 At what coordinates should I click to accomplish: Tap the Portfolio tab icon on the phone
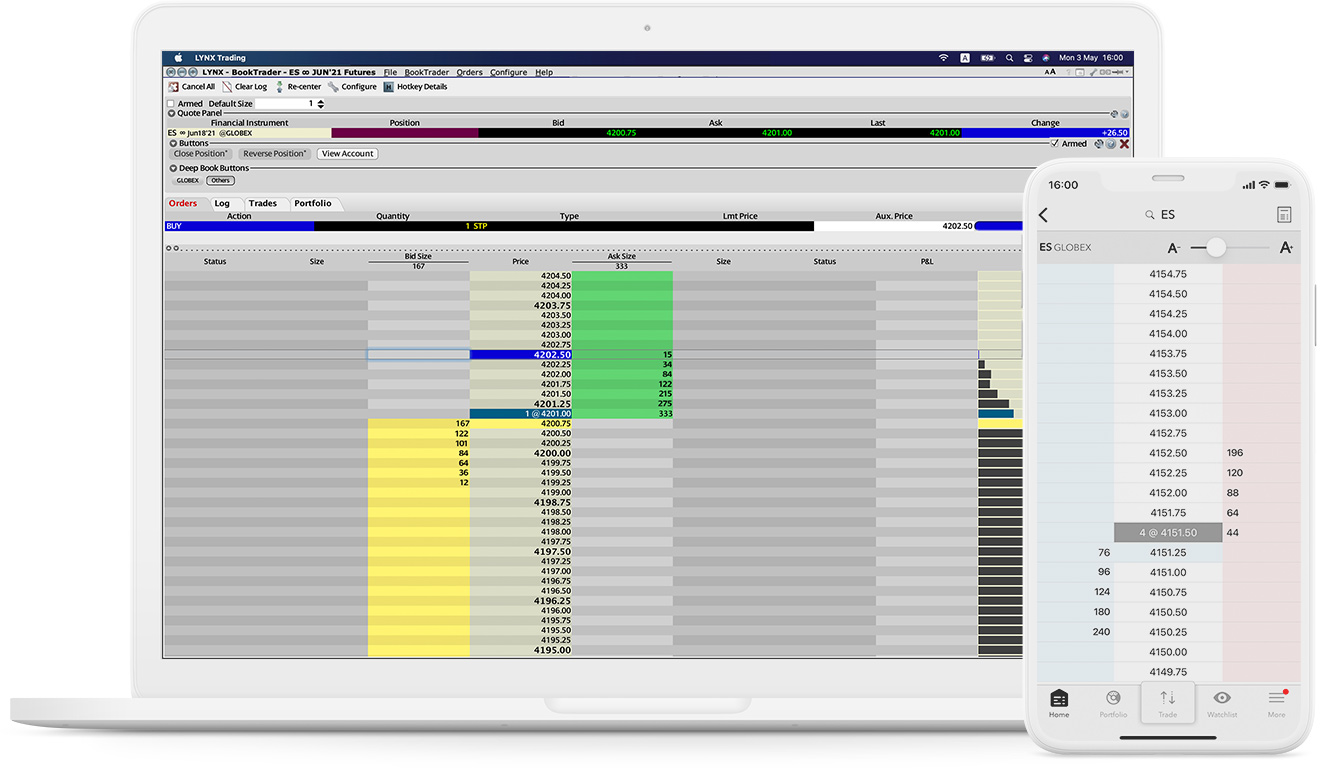pos(1113,698)
